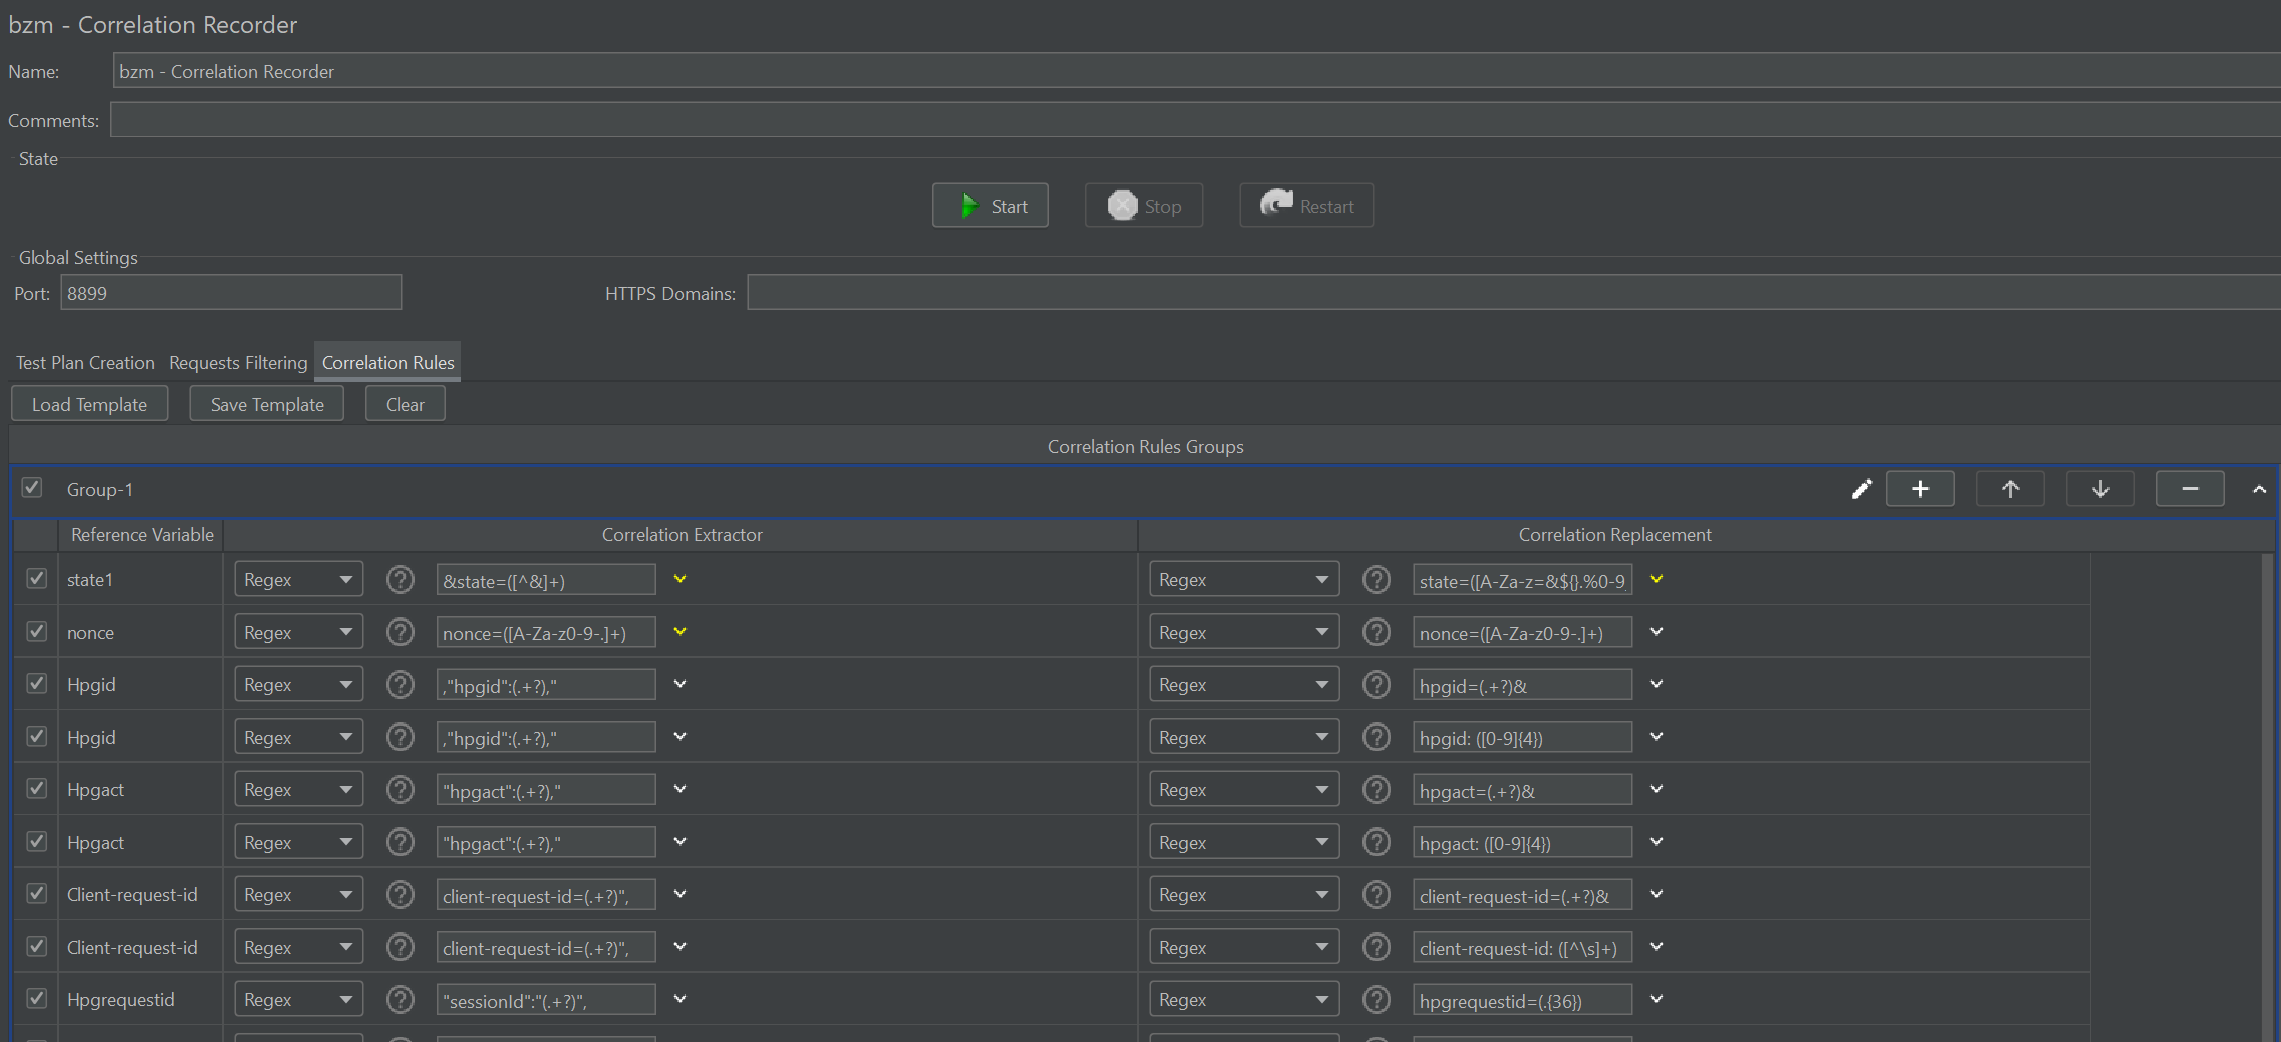Open help icon beside hpgact: ([0-9]{4}) replacement

1376,842
